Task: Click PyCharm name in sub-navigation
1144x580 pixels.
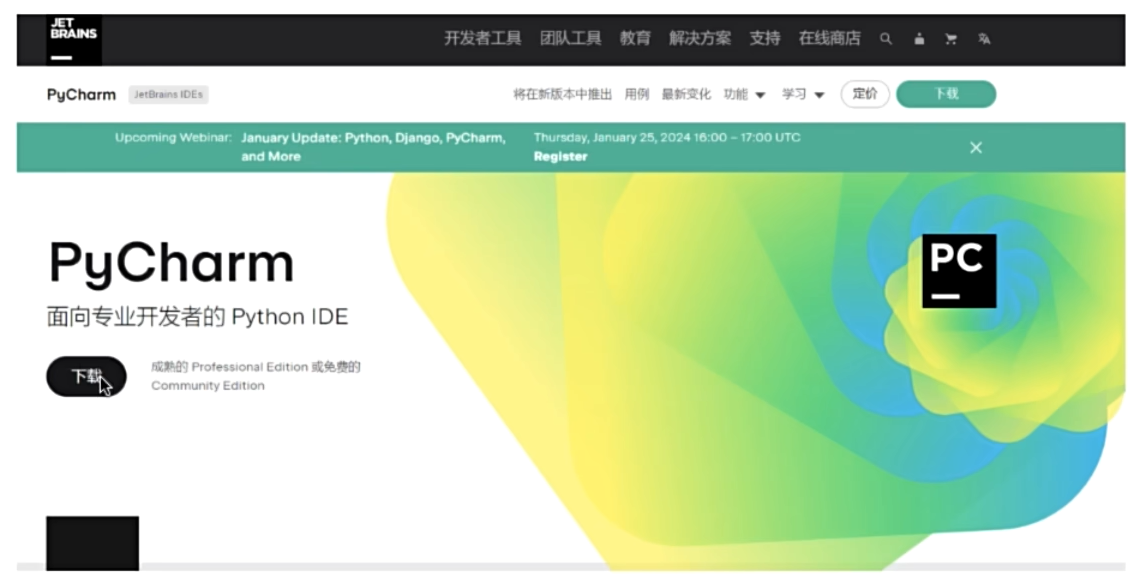Action: (x=81, y=95)
